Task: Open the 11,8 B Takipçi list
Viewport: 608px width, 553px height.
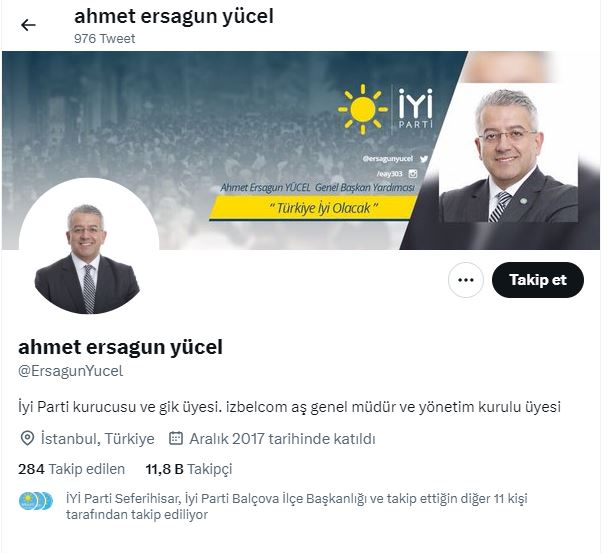Action: 188,469
